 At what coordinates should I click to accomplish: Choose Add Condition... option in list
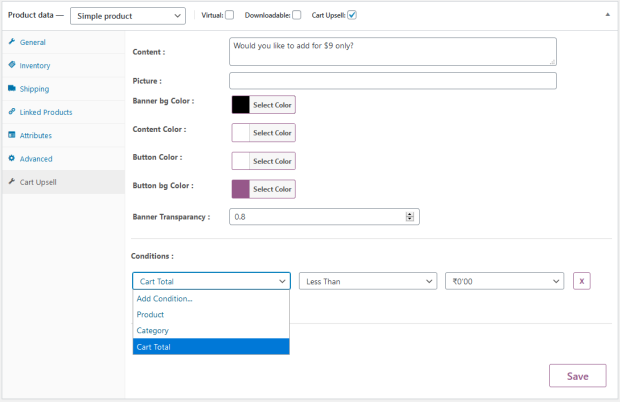pos(211,299)
